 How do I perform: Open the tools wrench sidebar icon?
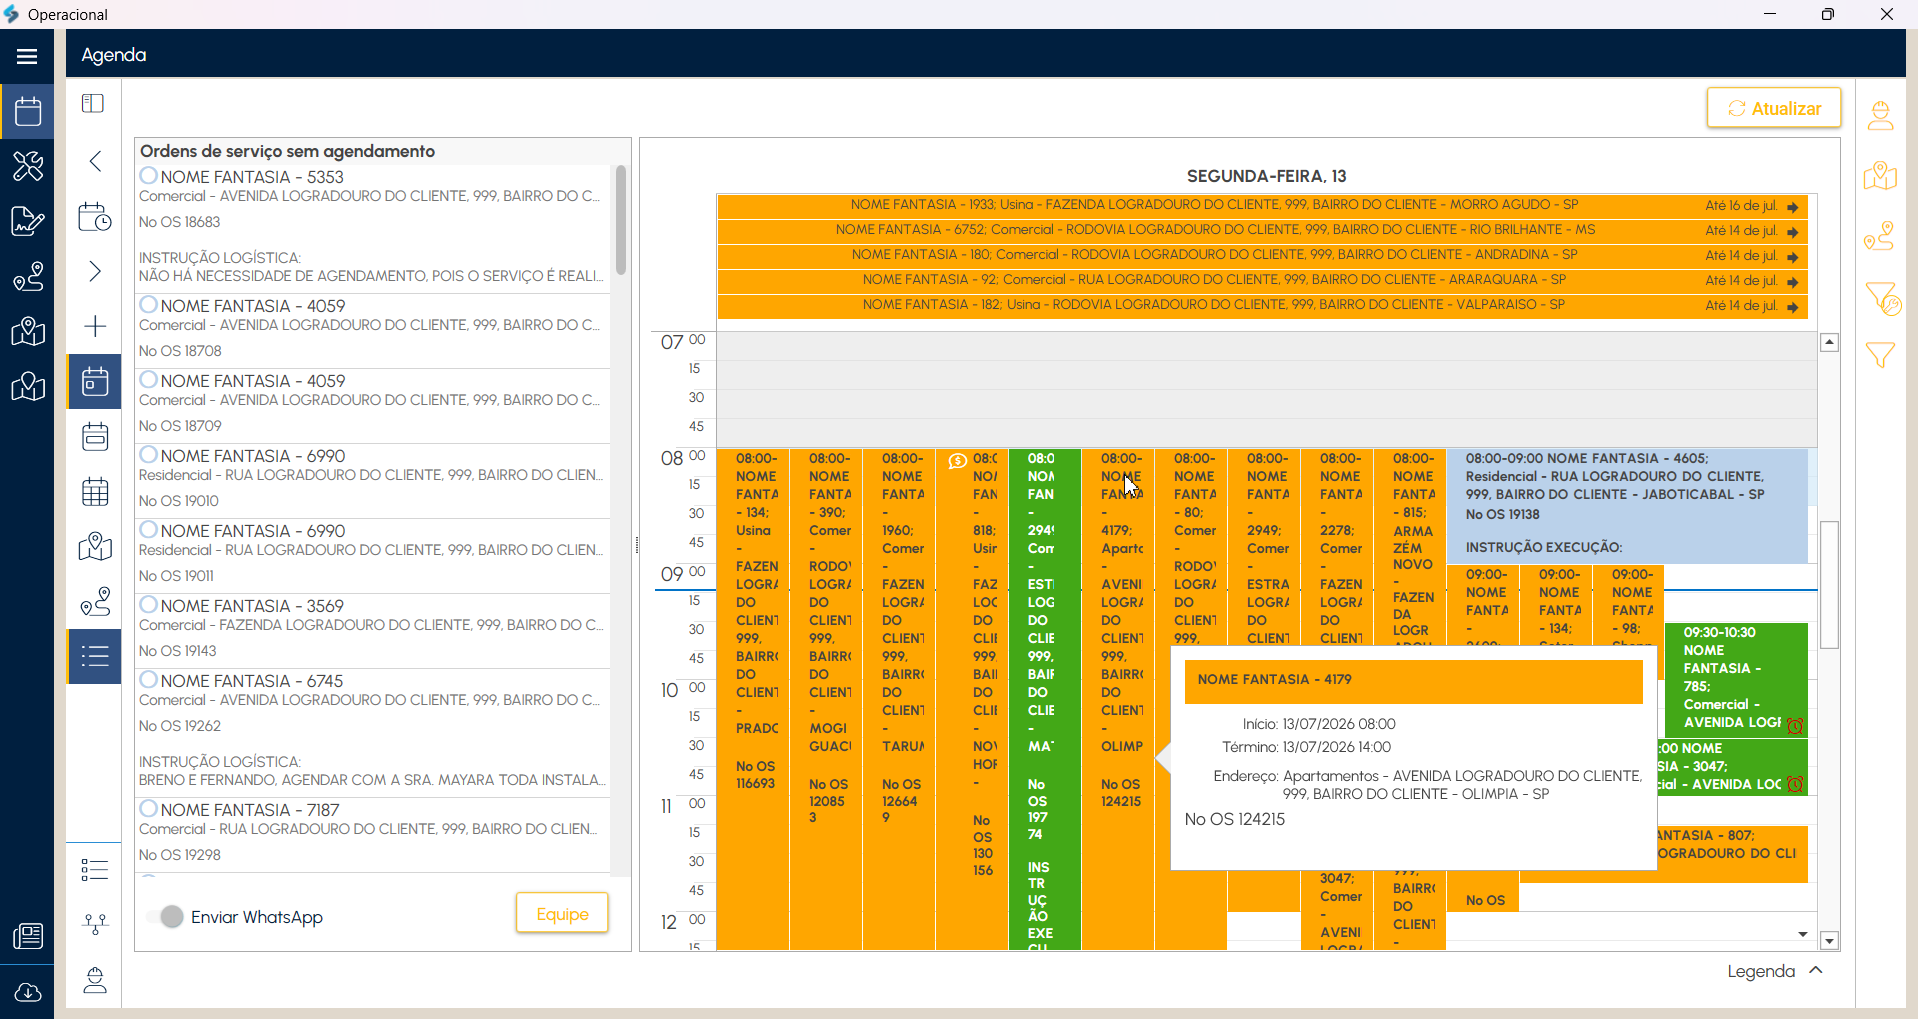point(27,165)
